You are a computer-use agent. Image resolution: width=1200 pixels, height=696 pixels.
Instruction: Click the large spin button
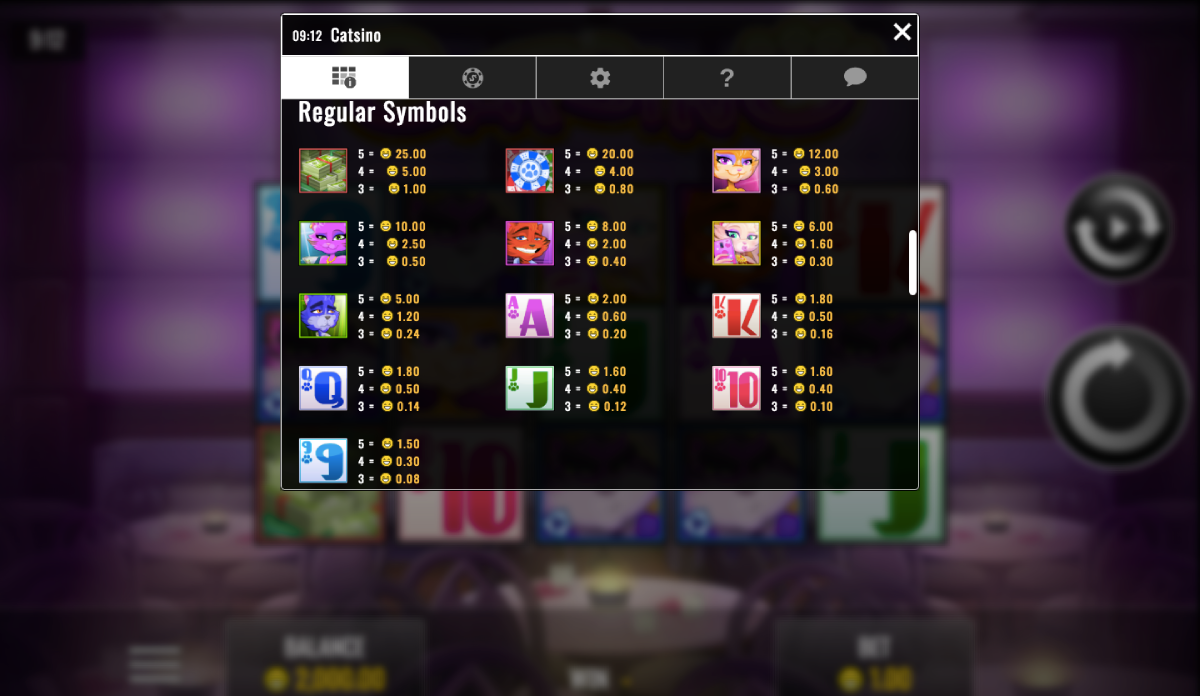(x=1118, y=397)
